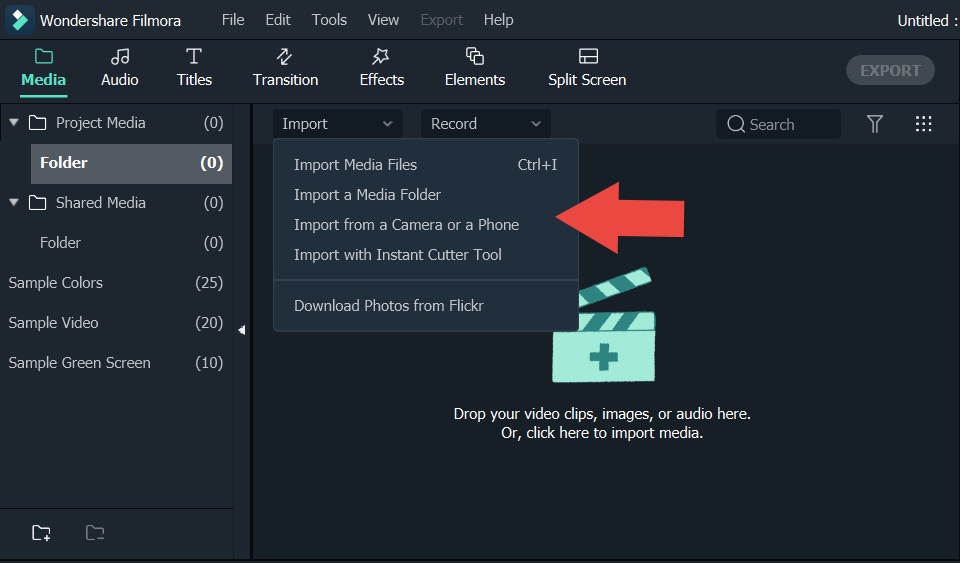Collapse the media library side panel arrow

(x=242, y=330)
